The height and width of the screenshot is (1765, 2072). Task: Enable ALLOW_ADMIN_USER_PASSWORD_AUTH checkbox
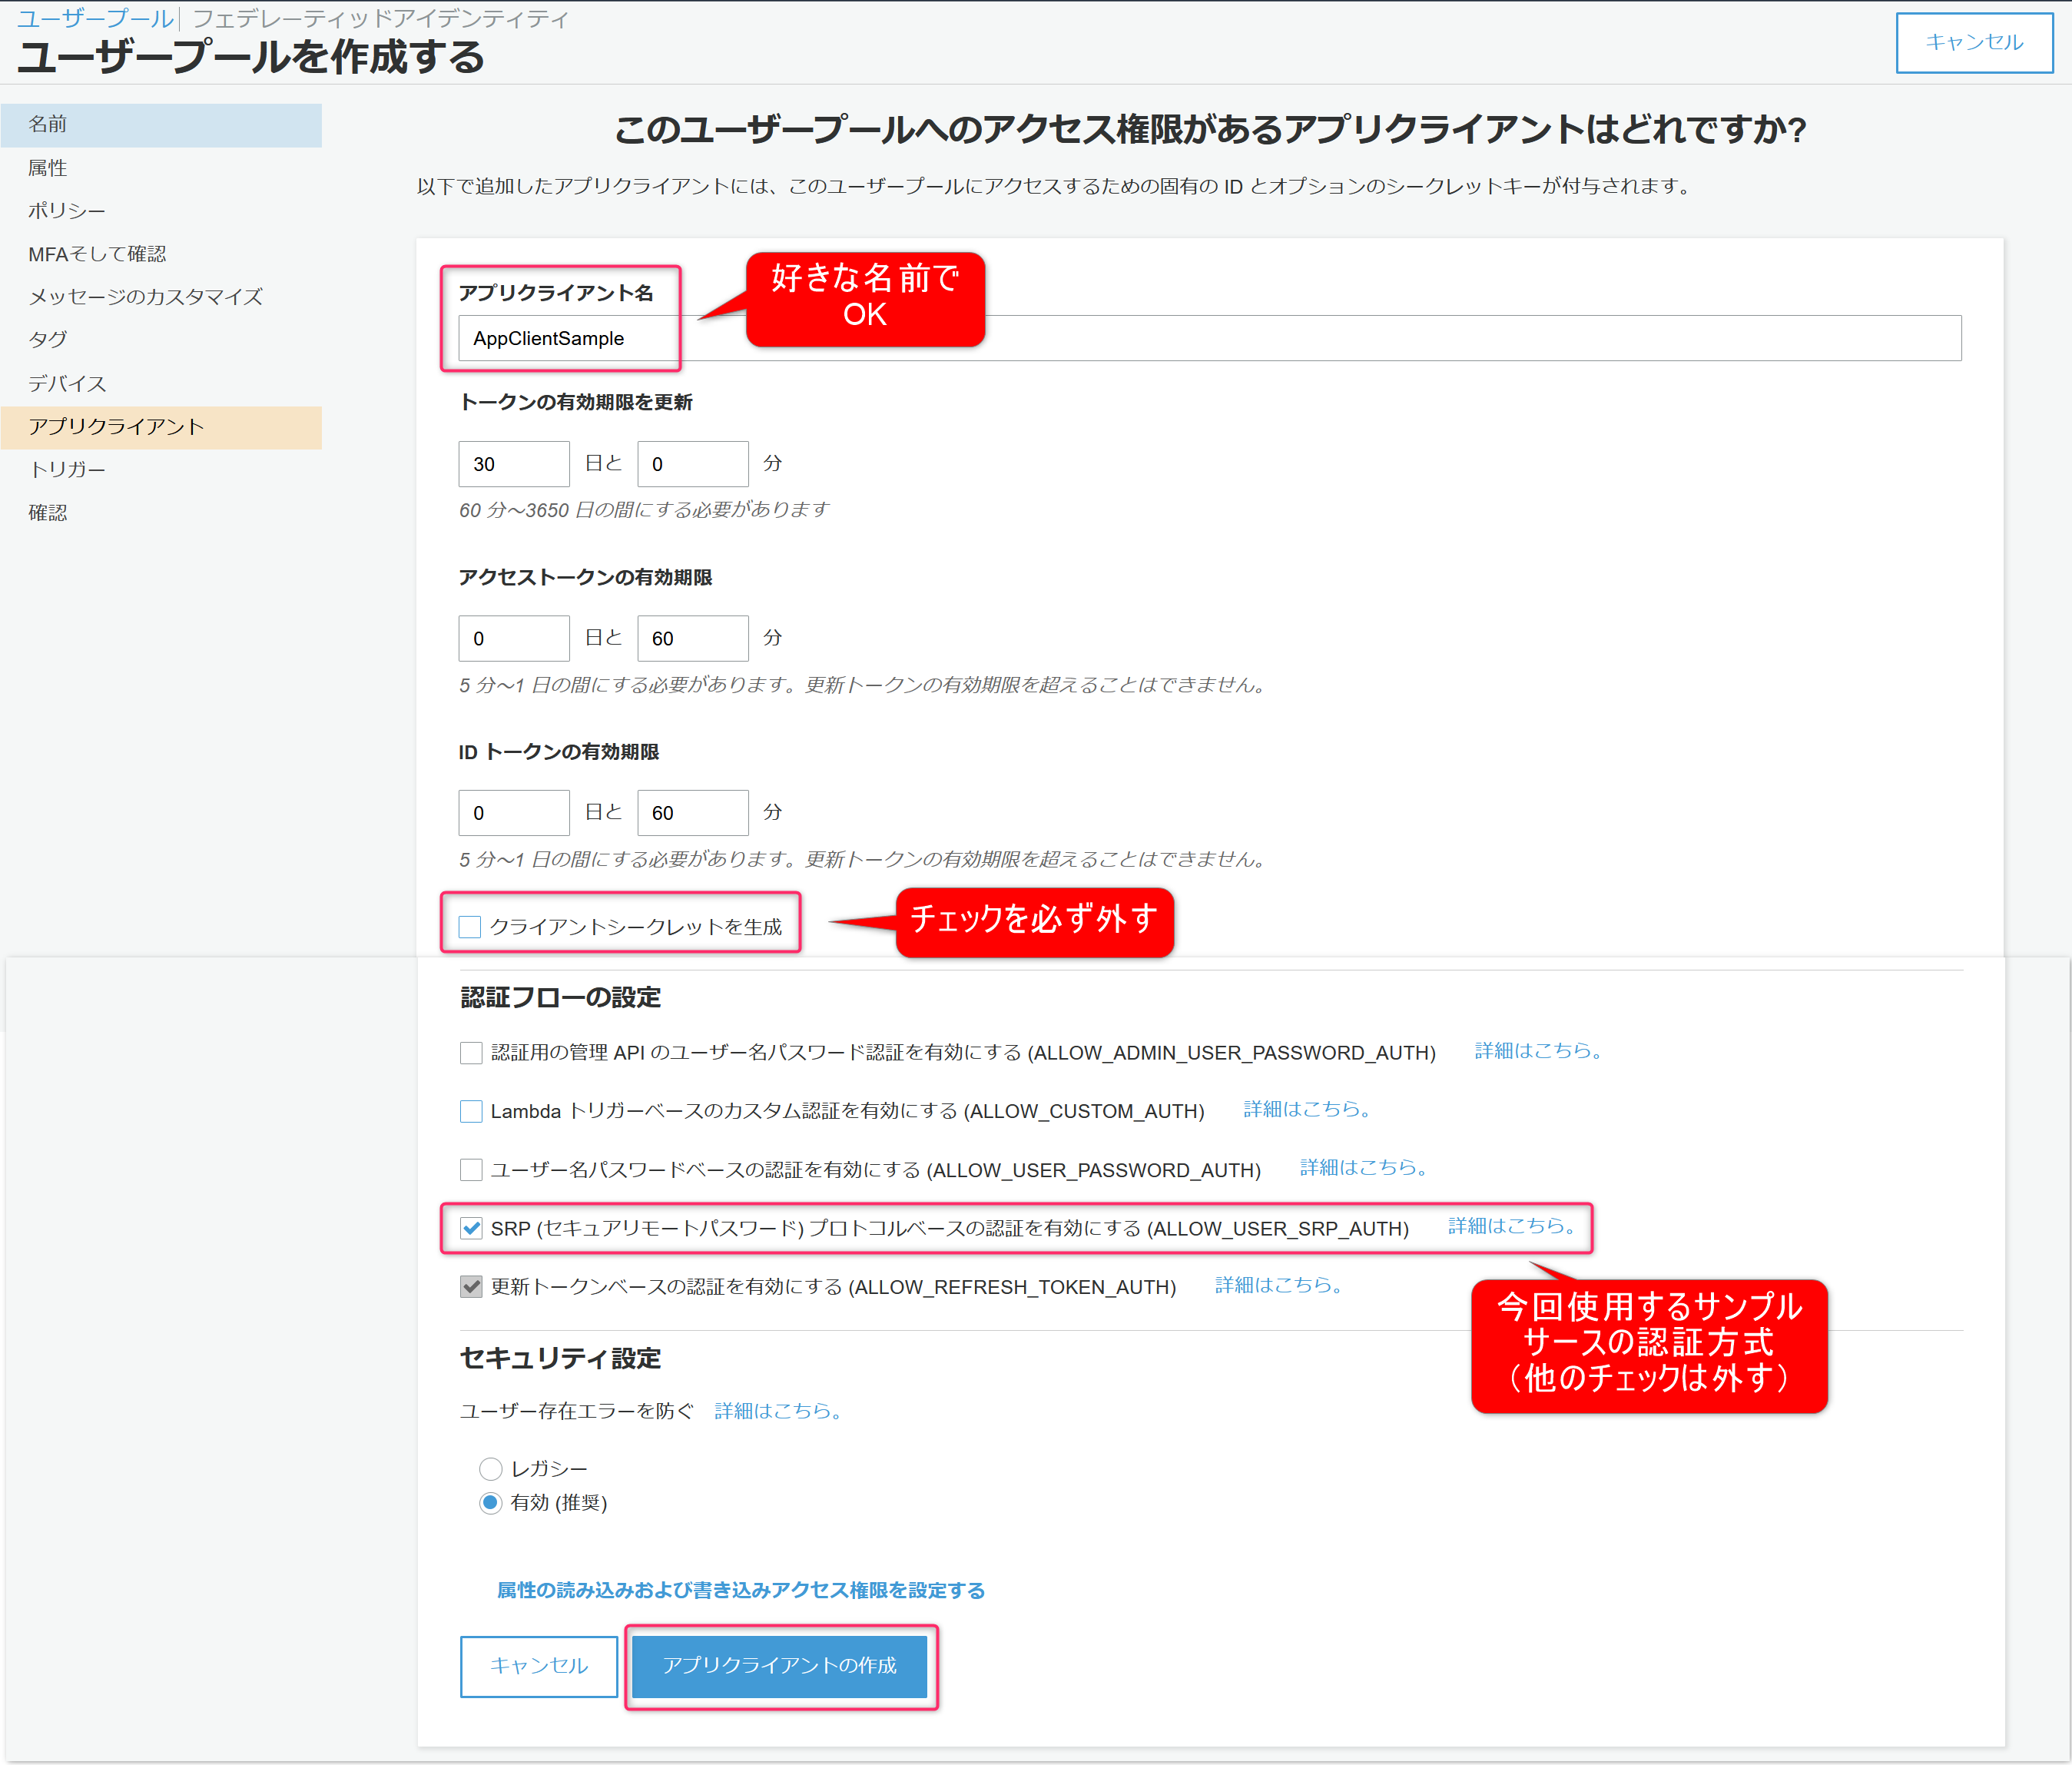coord(471,1052)
